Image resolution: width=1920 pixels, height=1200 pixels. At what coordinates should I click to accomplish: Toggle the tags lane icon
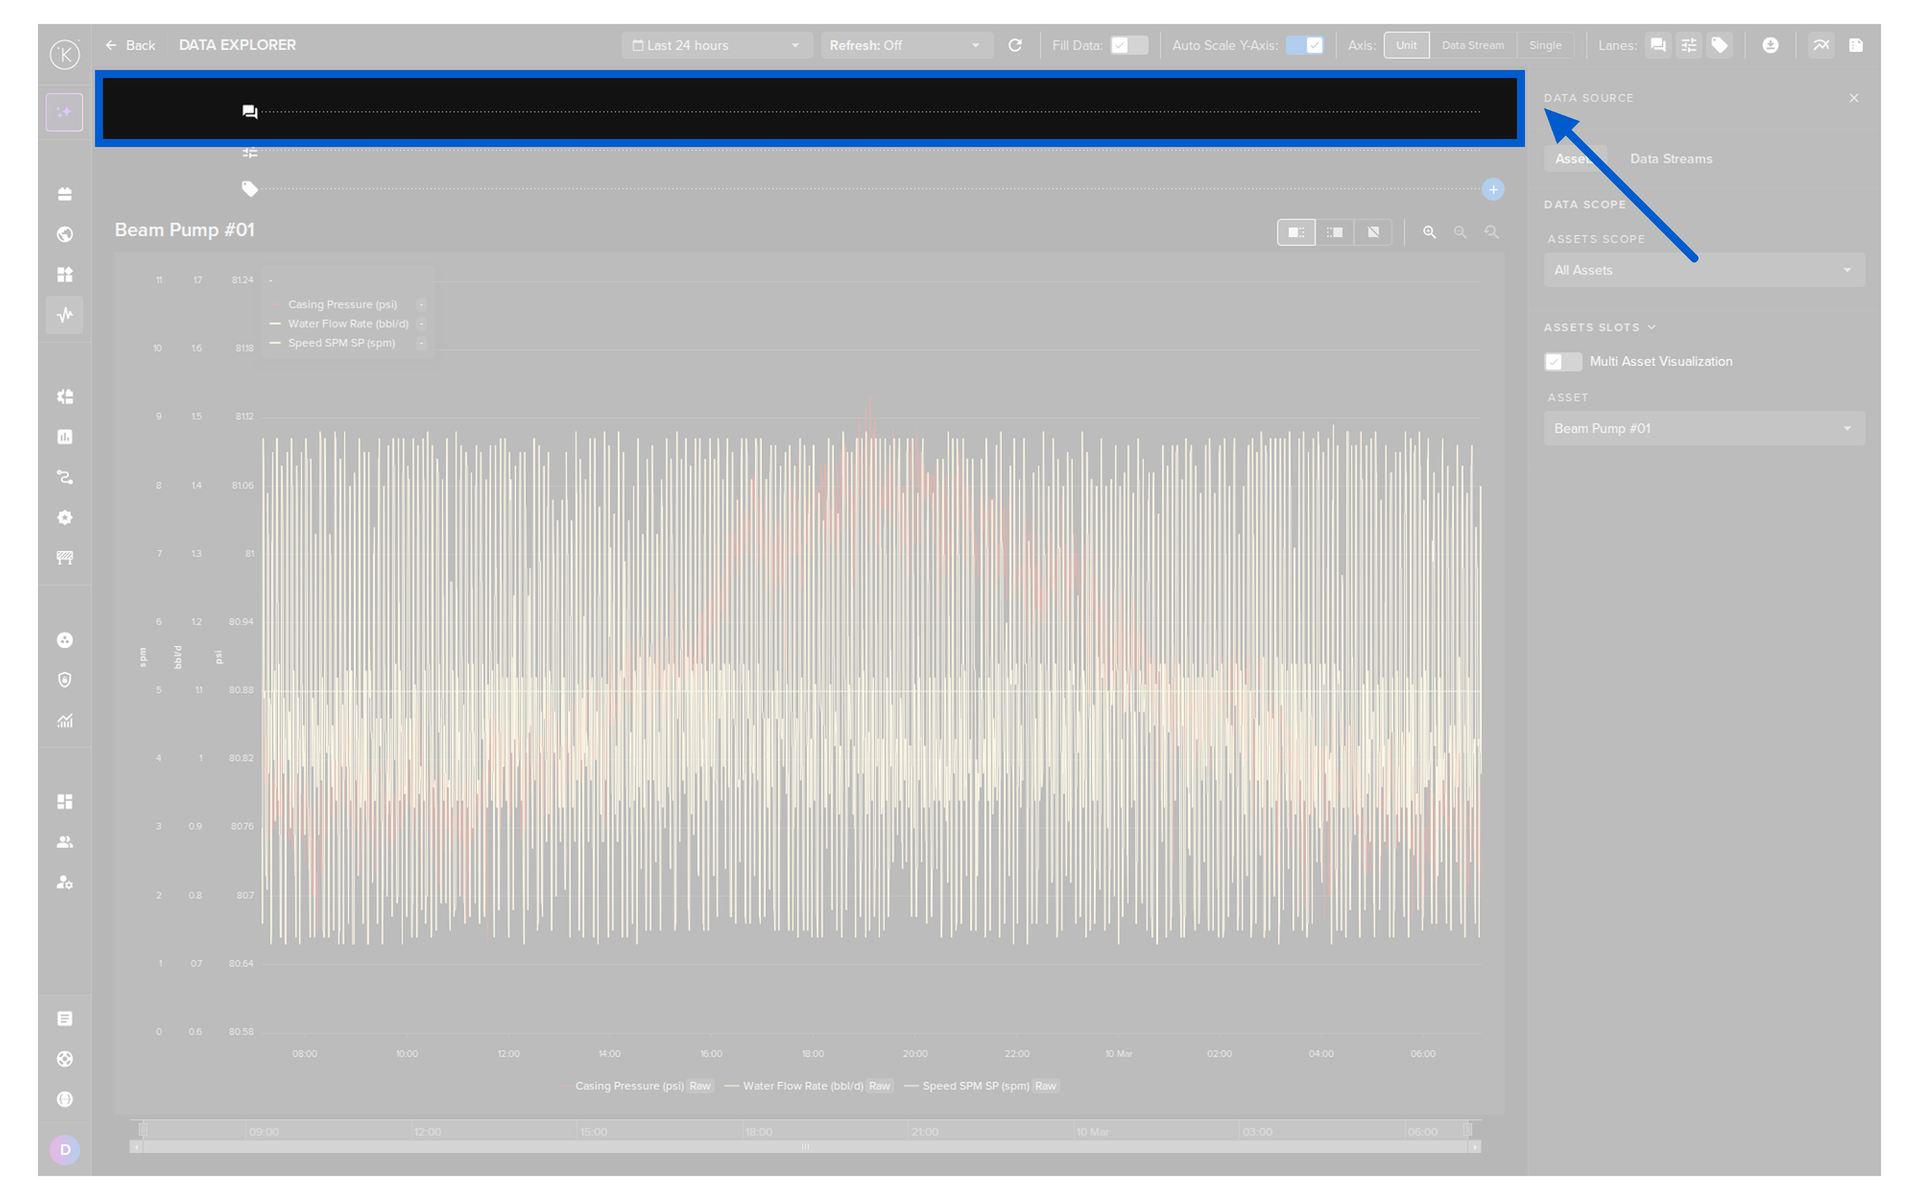coord(1719,45)
